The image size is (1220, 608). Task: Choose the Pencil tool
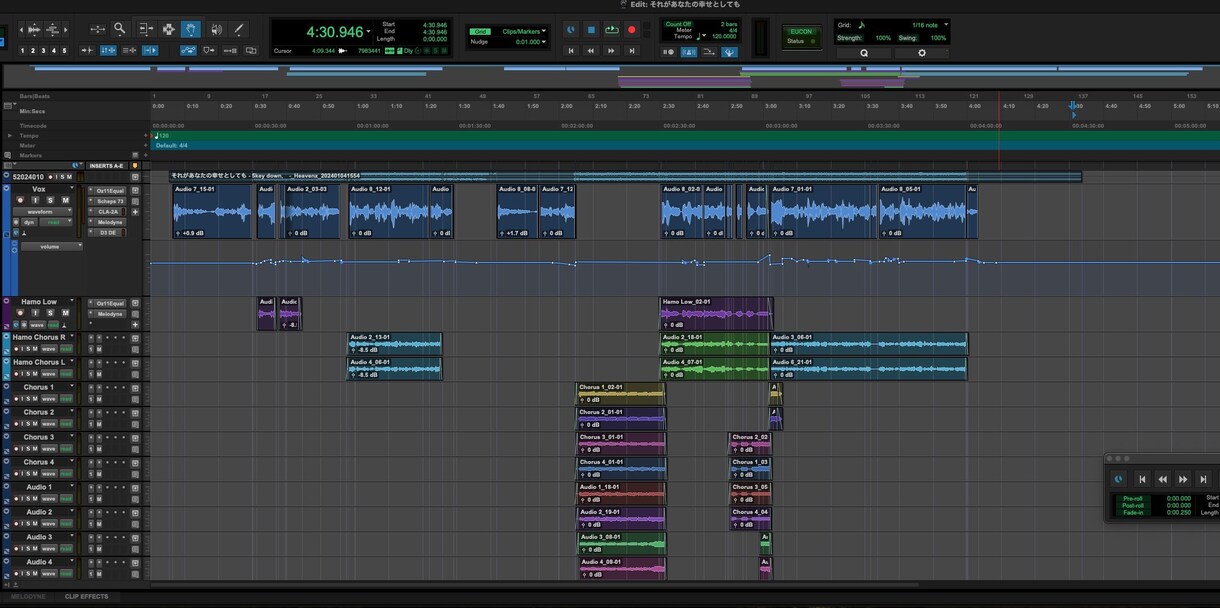[x=239, y=29]
